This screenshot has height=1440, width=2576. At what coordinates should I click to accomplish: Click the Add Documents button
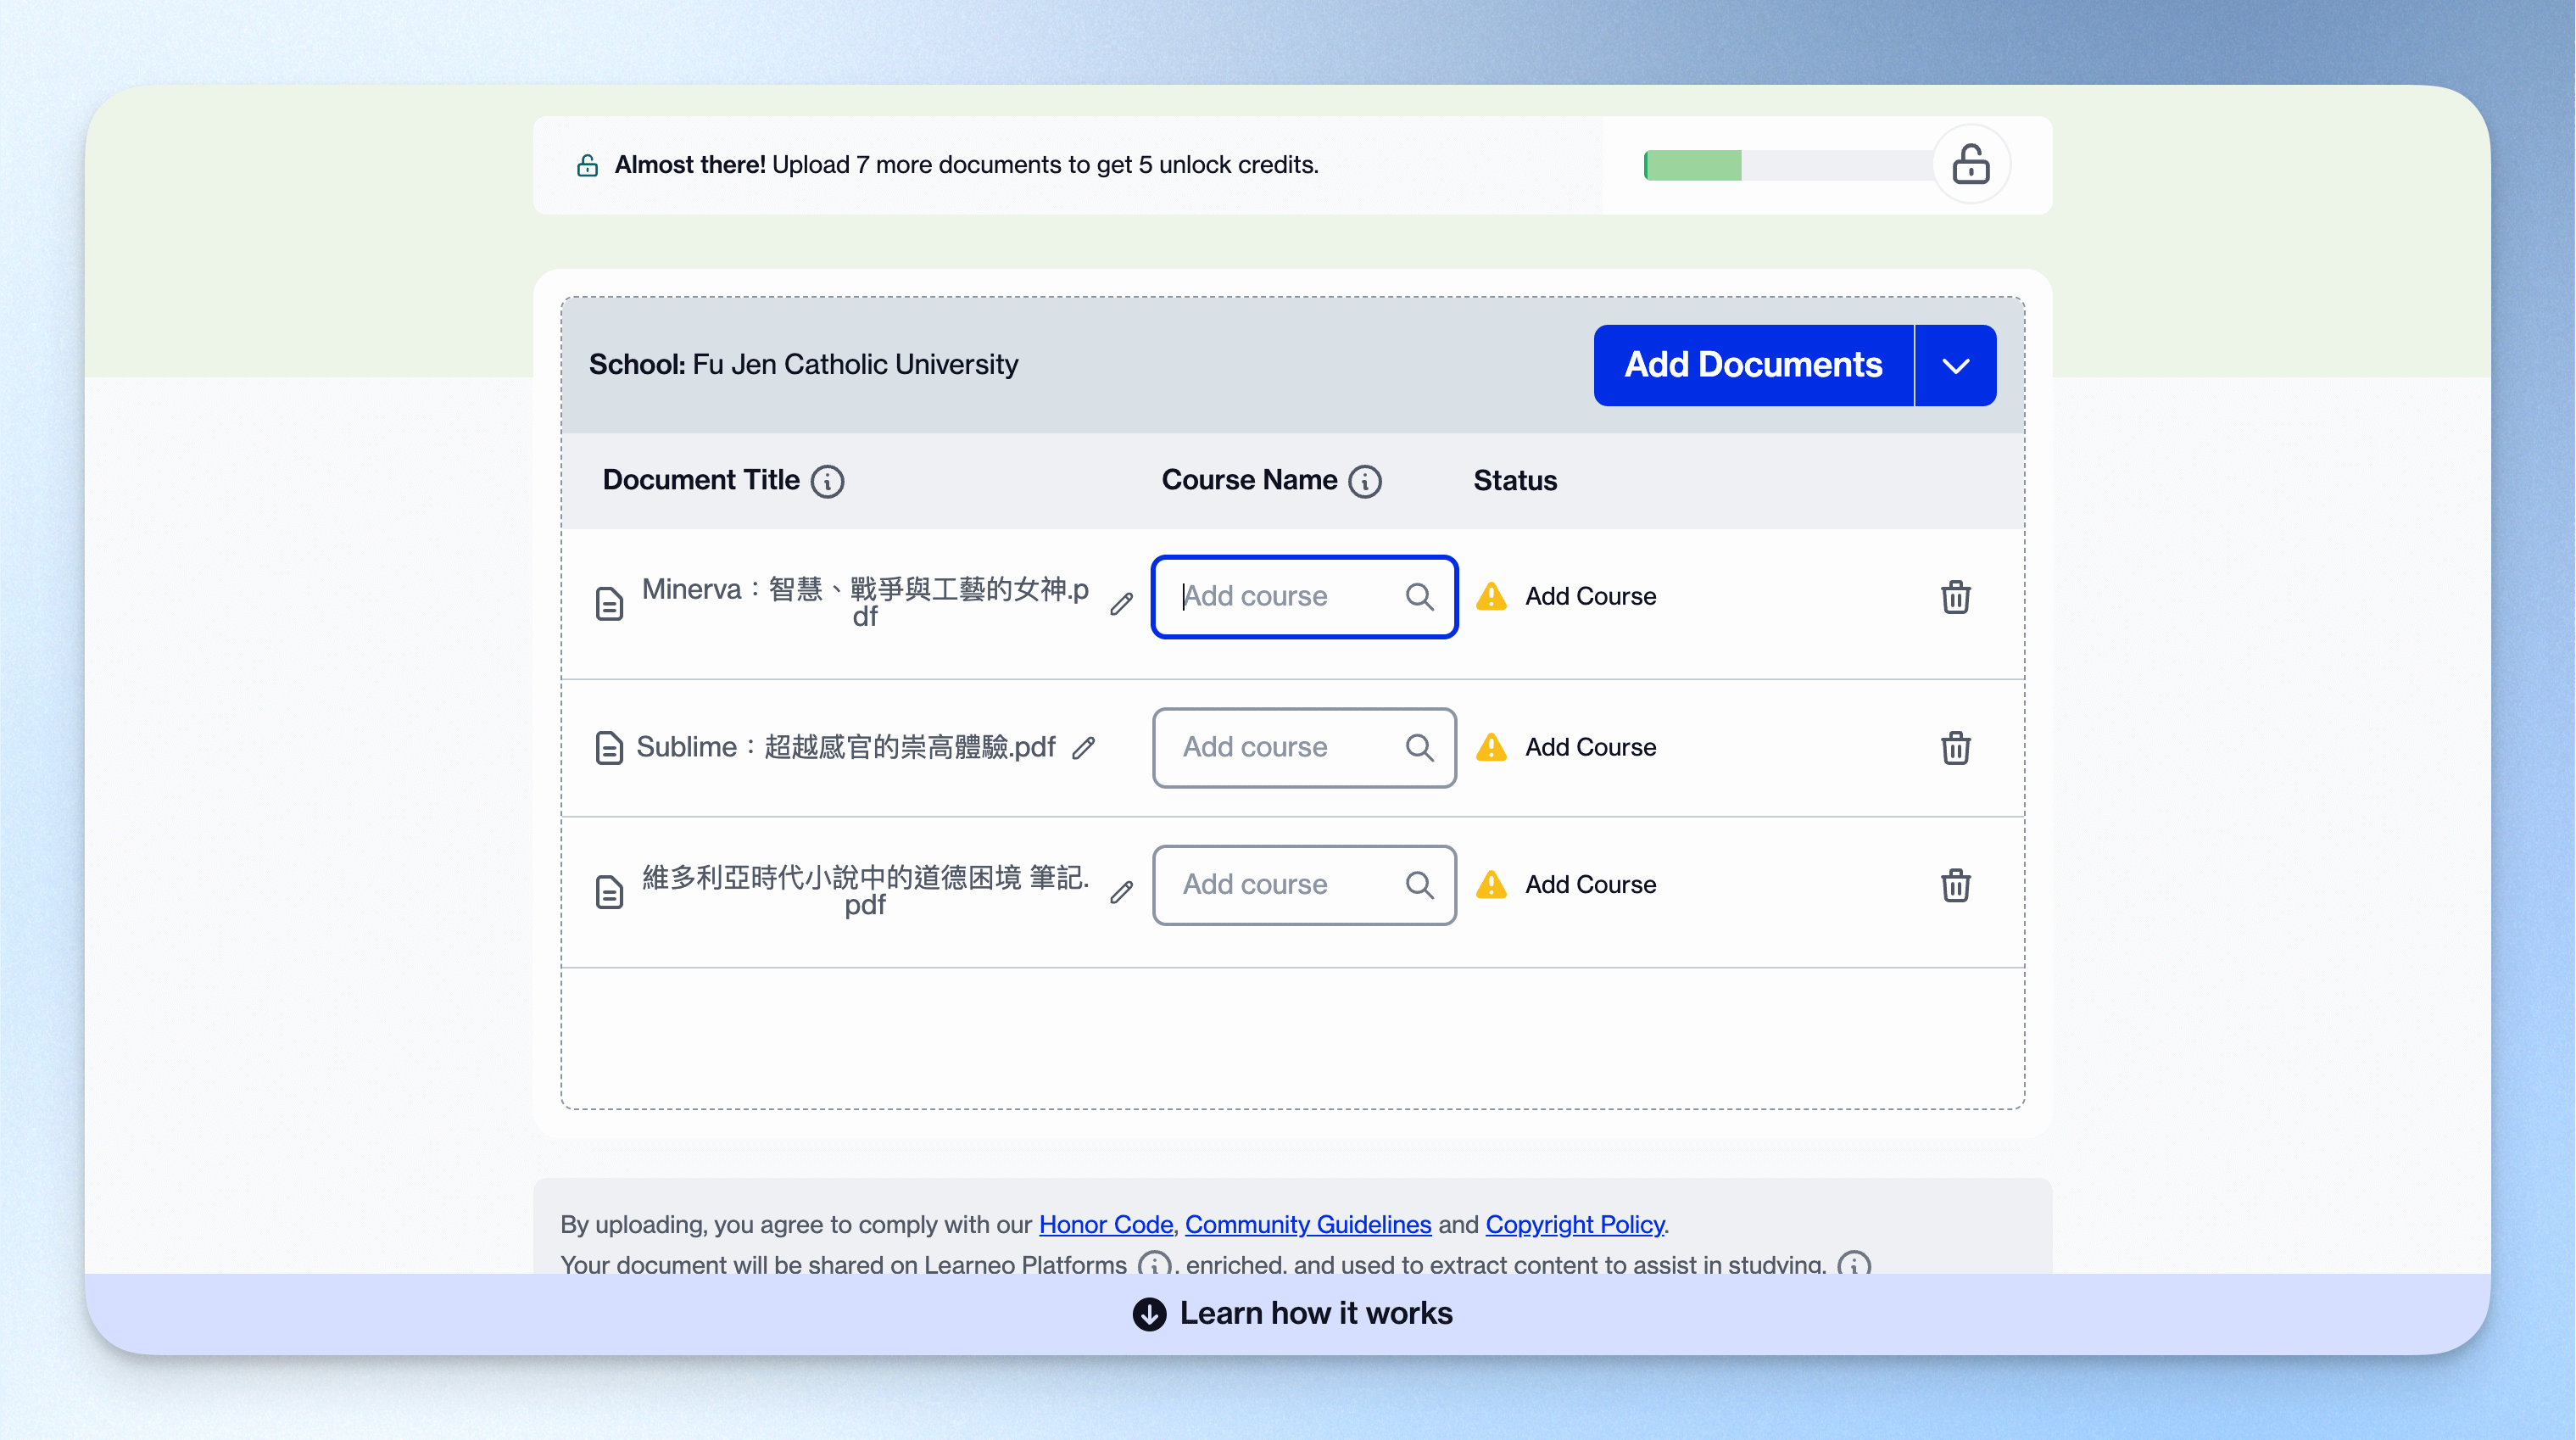click(x=1753, y=365)
